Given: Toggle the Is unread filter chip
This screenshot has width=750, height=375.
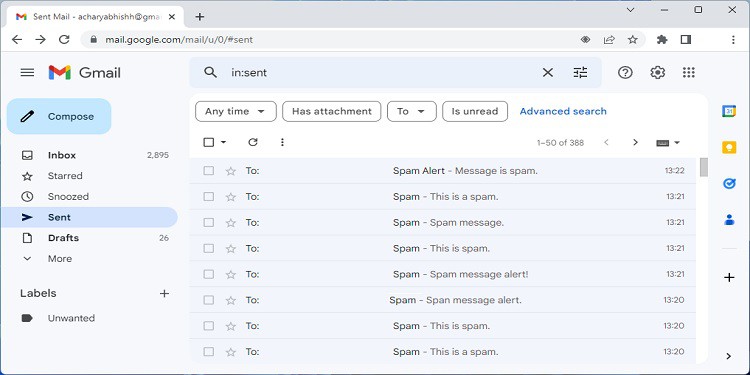Looking at the screenshot, I should click(x=475, y=111).
